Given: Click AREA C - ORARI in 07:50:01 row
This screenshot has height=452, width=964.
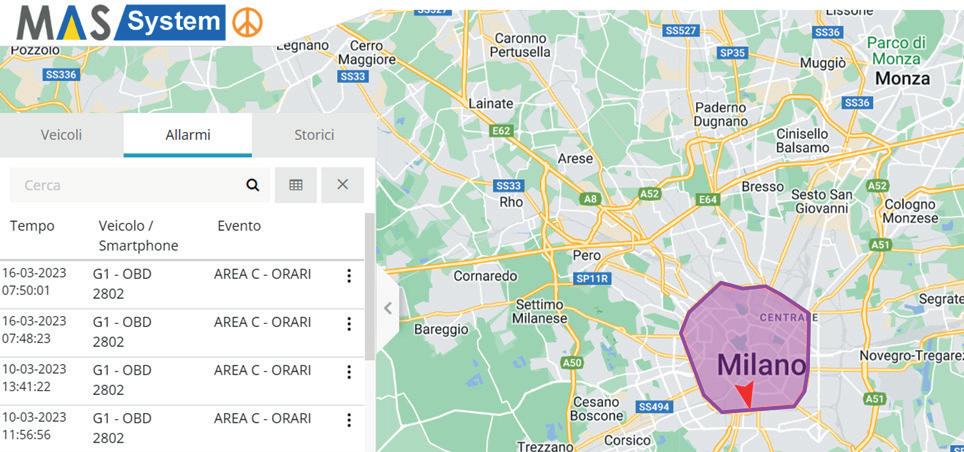Looking at the screenshot, I should click(263, 274).
